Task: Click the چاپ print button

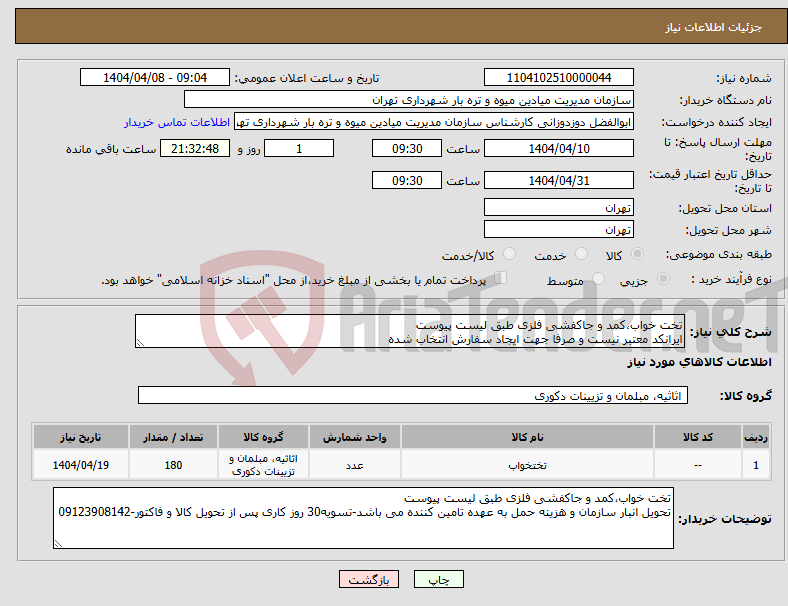Action: tap(439, 579)
